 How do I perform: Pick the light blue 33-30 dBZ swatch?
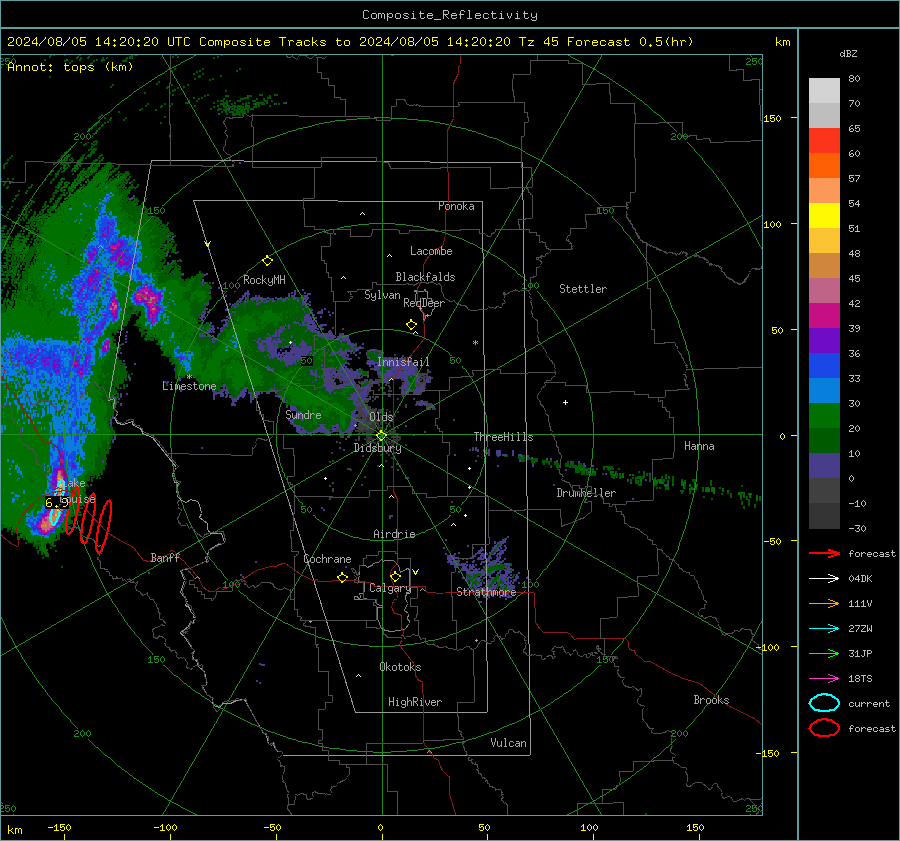coord(824,391)
